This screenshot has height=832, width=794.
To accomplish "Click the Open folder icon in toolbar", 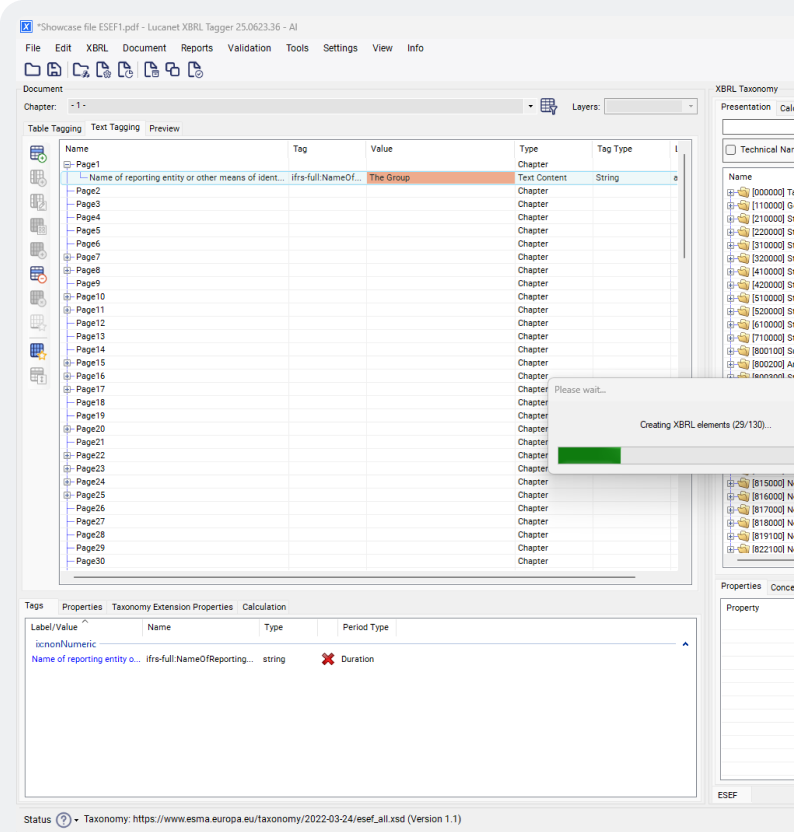I will (32, 69).
